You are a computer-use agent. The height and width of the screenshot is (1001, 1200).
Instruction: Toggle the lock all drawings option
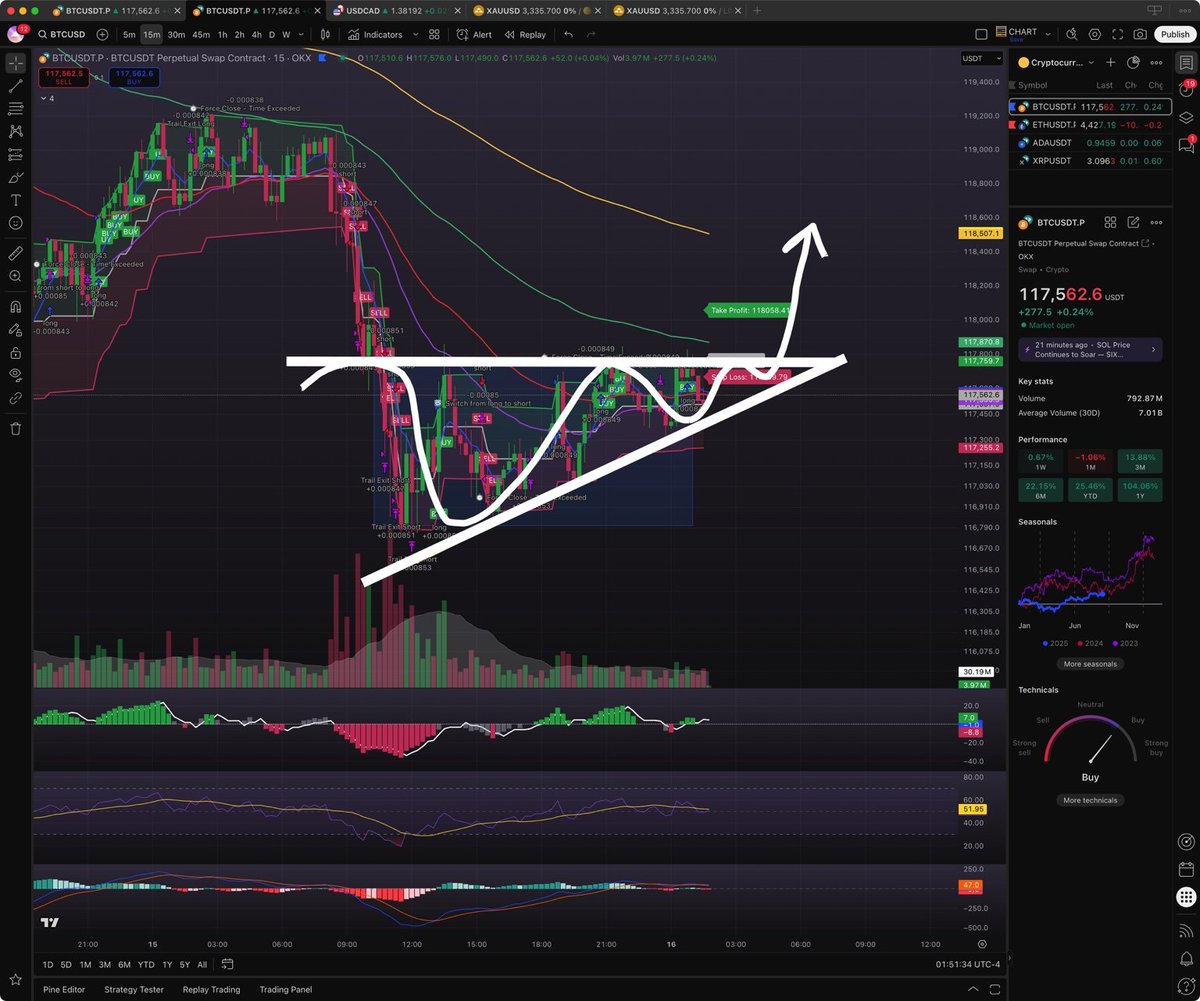[15, 352]
